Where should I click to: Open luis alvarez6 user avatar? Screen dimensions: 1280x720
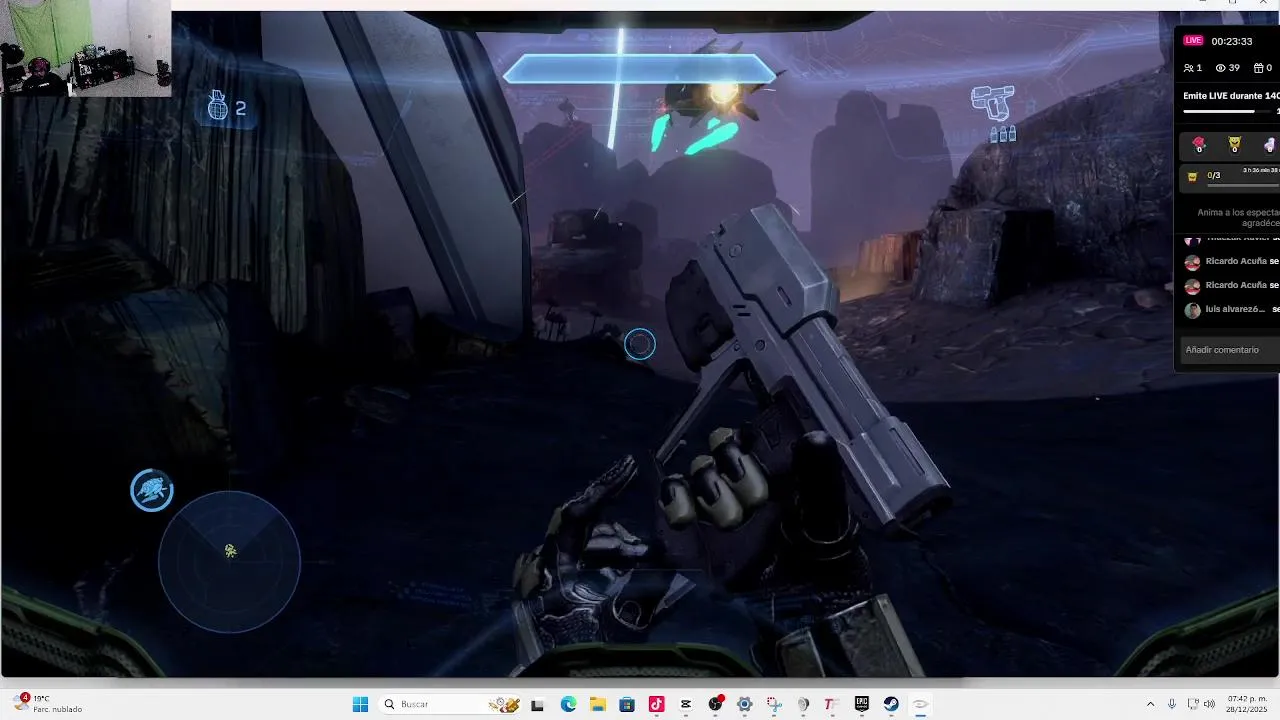[x=1192, y=310]
